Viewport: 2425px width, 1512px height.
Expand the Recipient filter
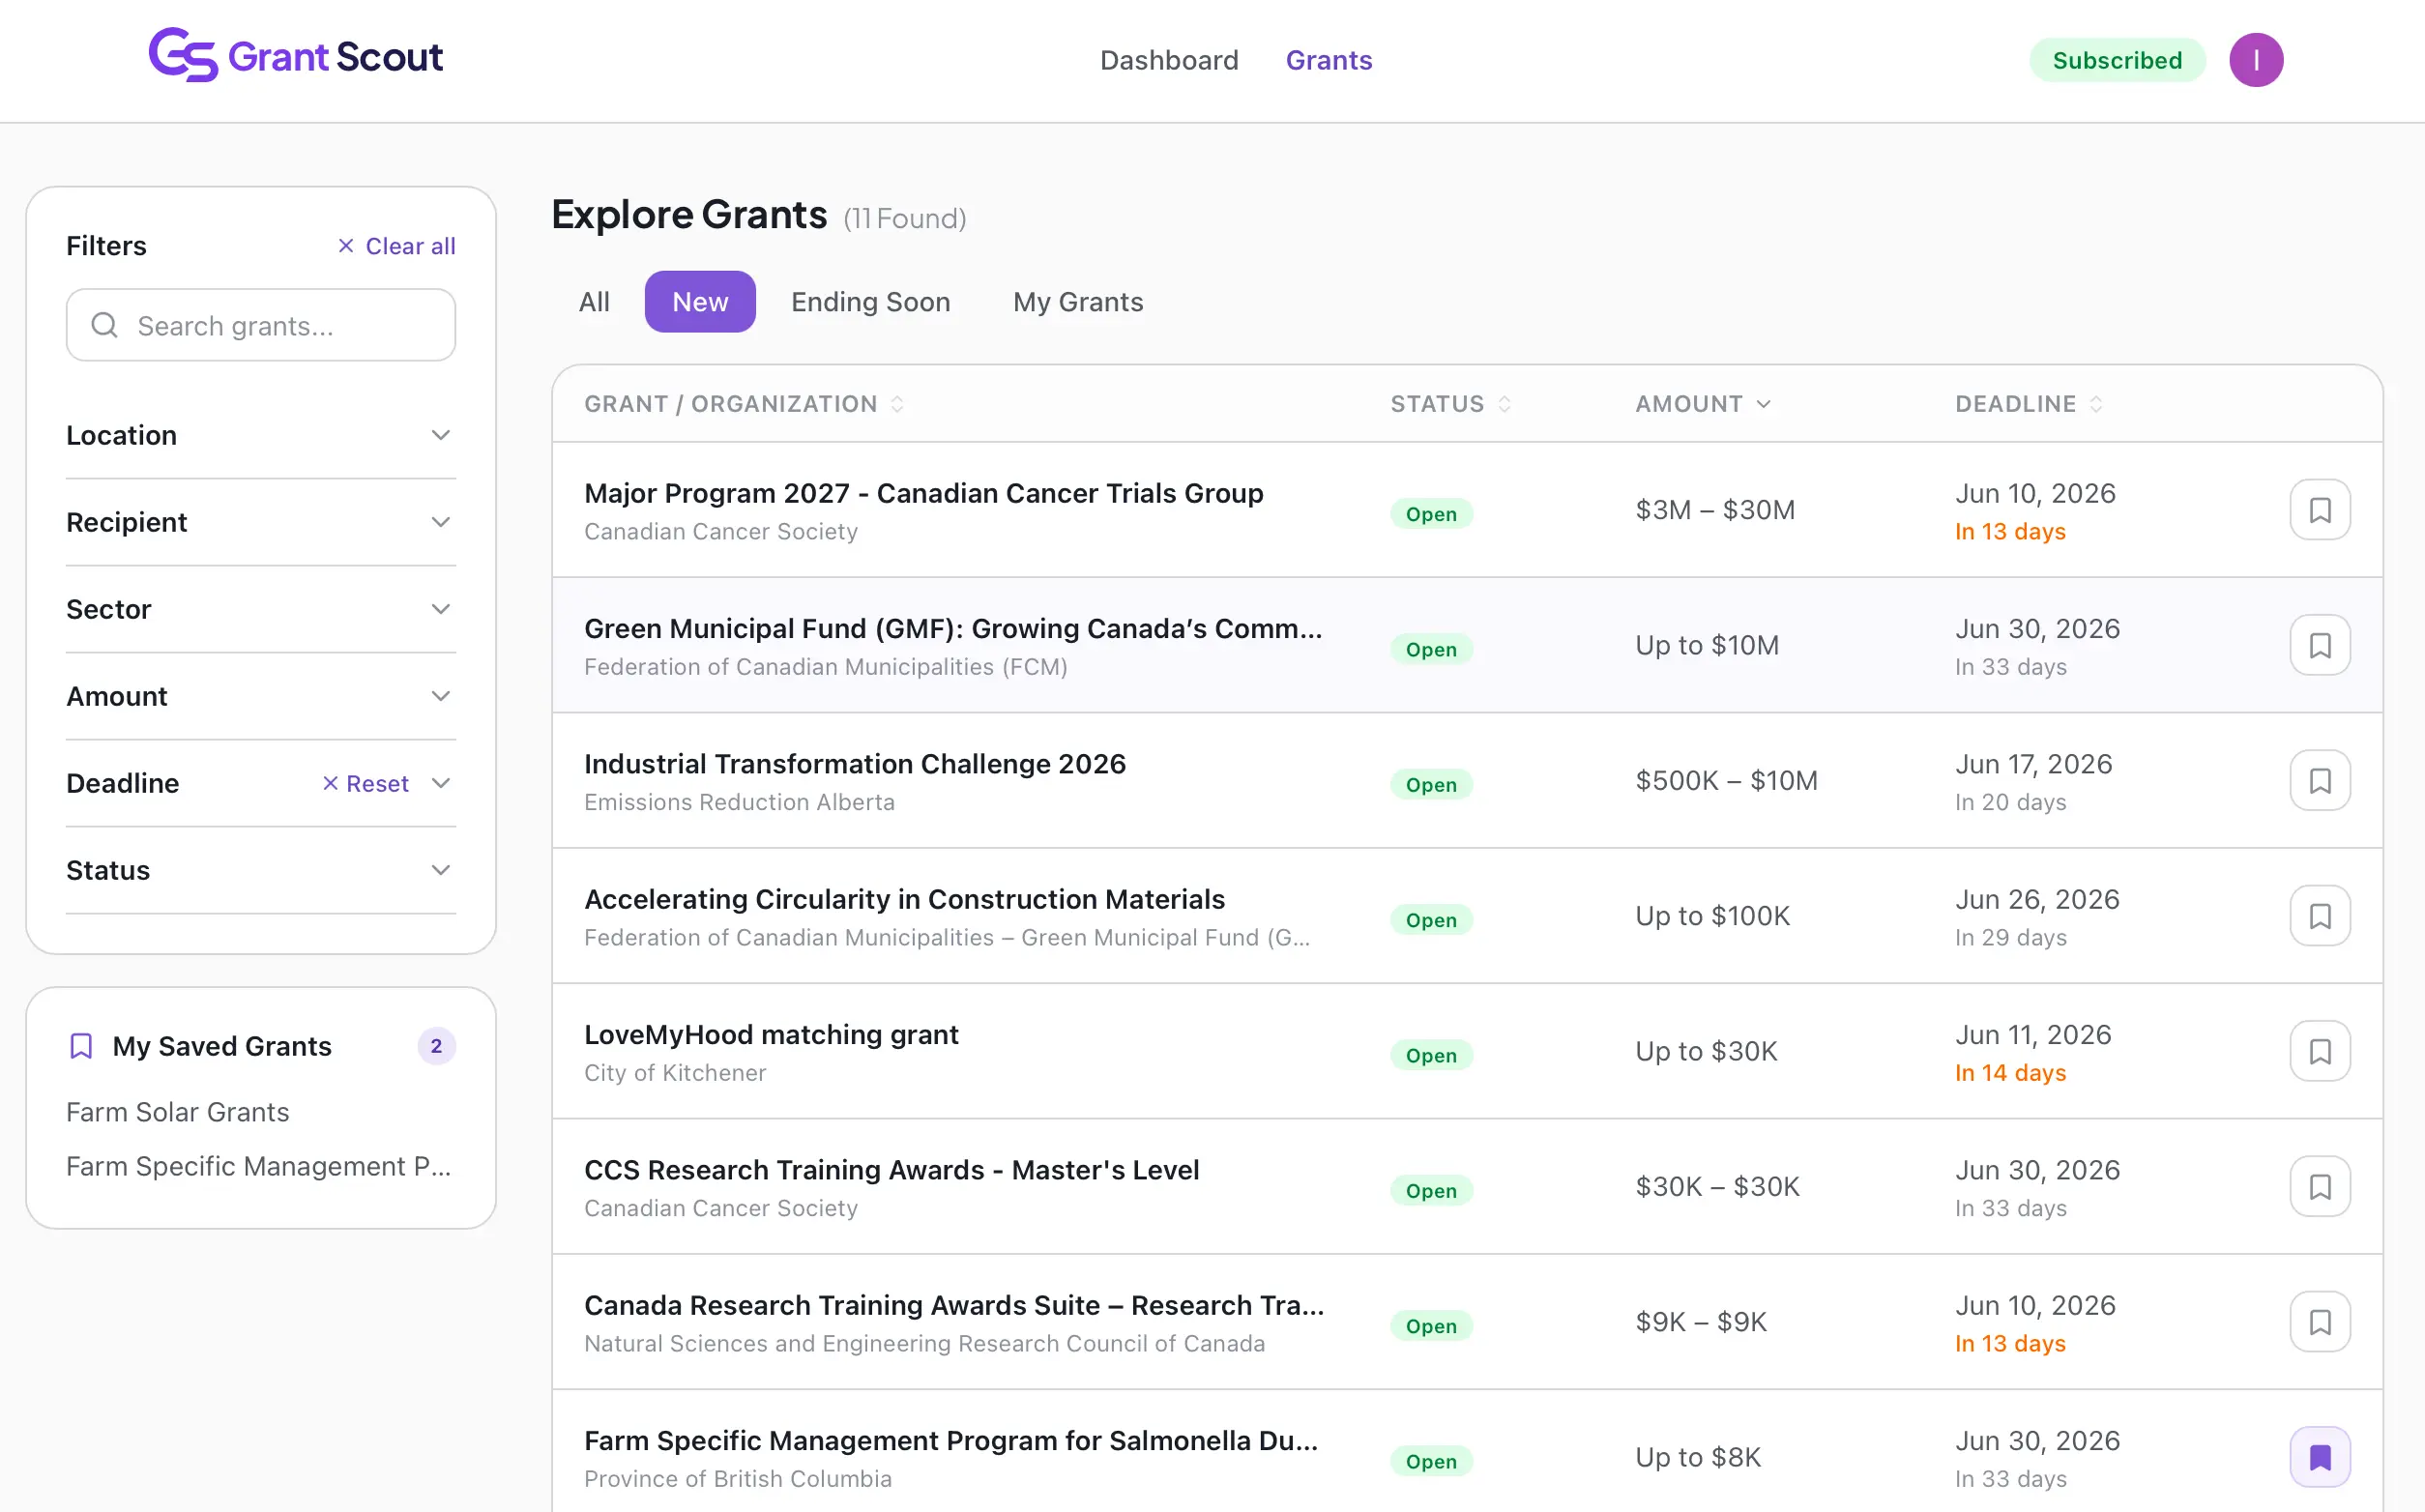(261, 522)
